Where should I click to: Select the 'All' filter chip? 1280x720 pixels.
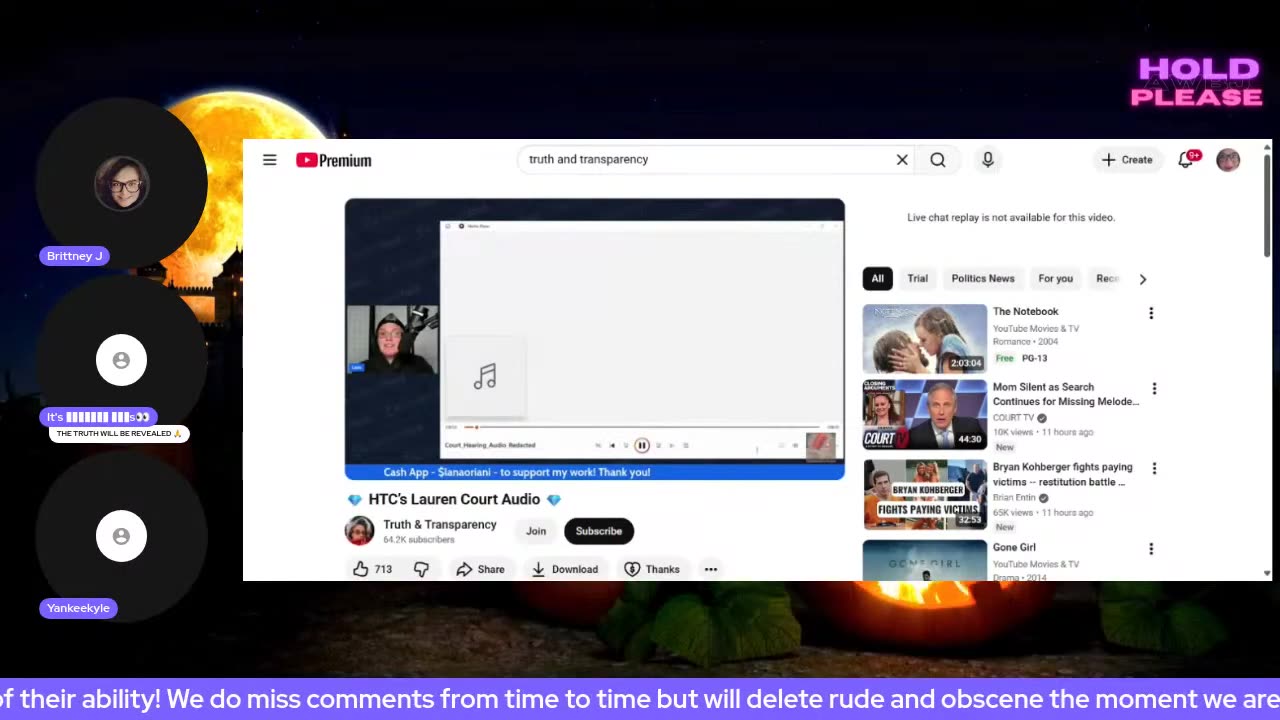(877, 279)
